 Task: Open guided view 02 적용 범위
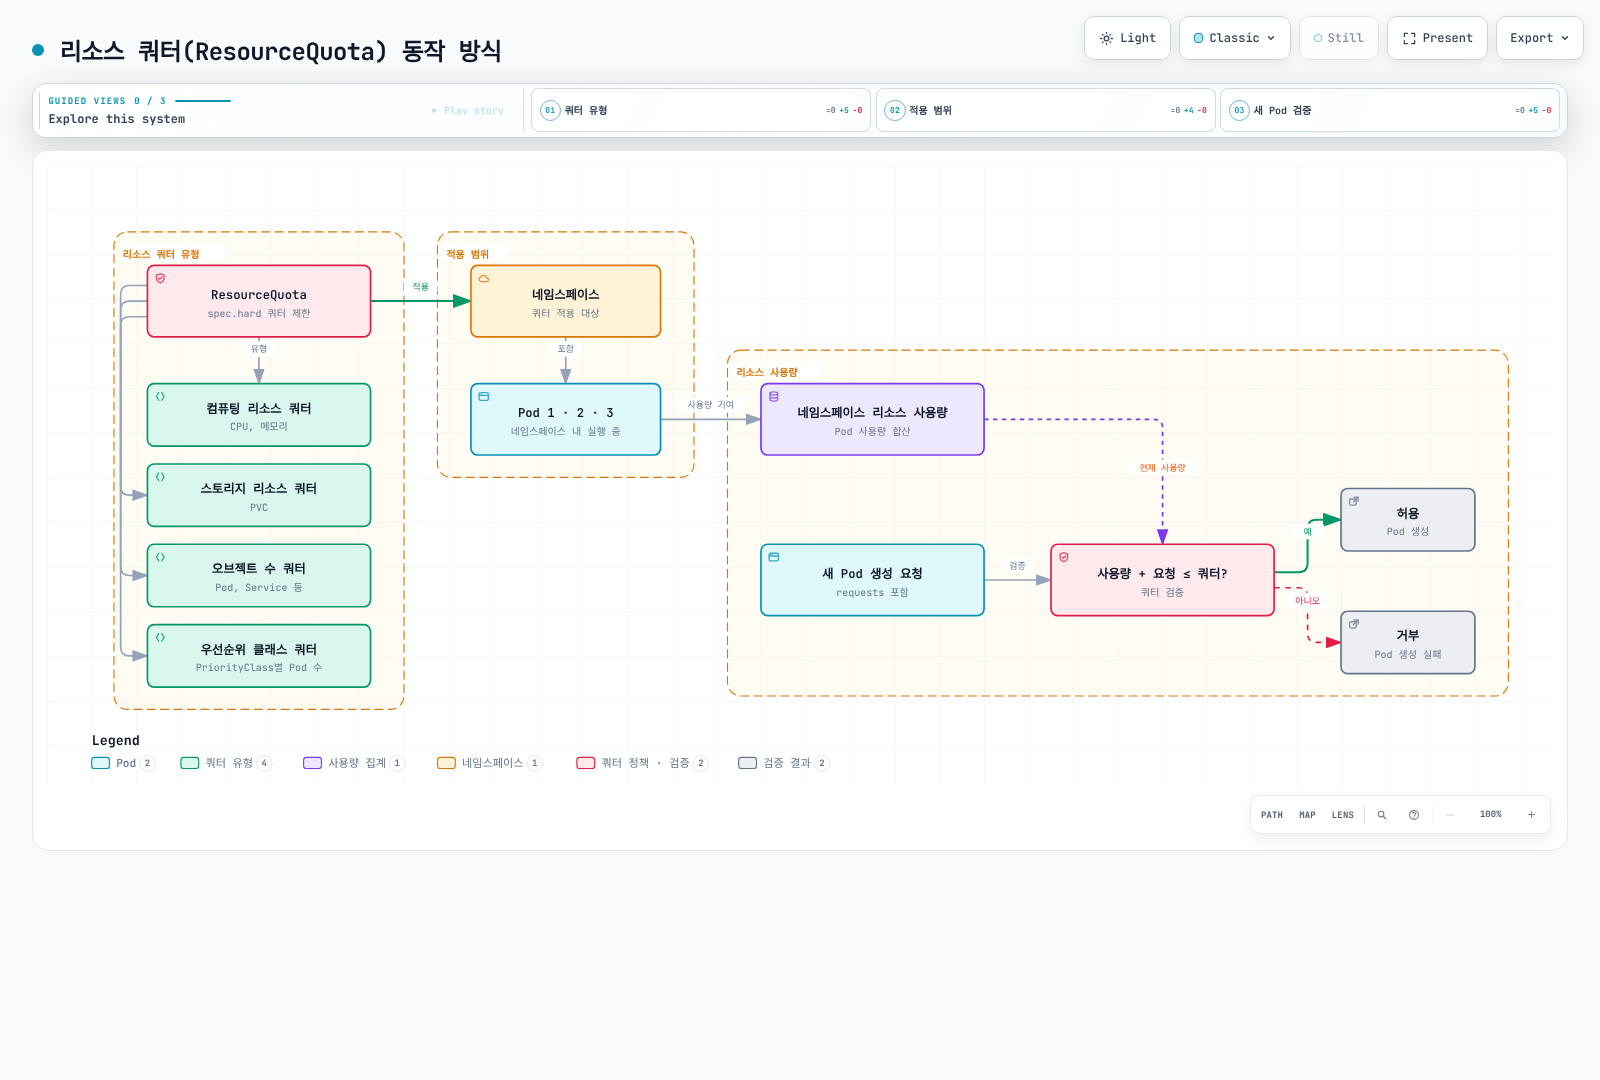point(1046,110)
